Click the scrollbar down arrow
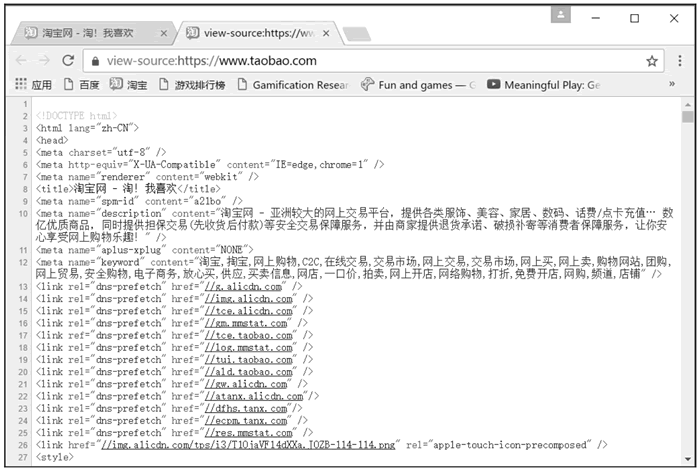Image resolution: width=700 pixels, height=471 pixels. [x=688, y=459]
